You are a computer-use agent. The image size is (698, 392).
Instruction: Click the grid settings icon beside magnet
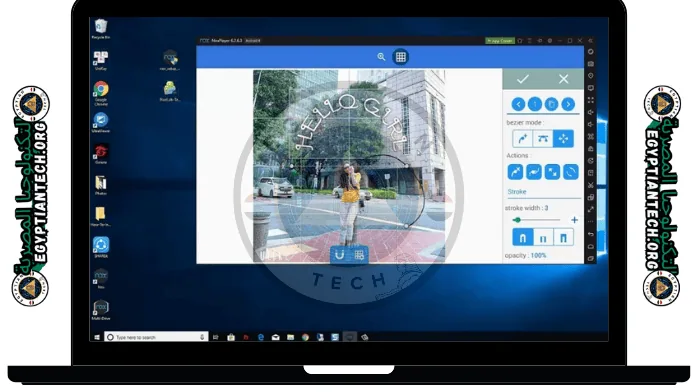point(359,255)
